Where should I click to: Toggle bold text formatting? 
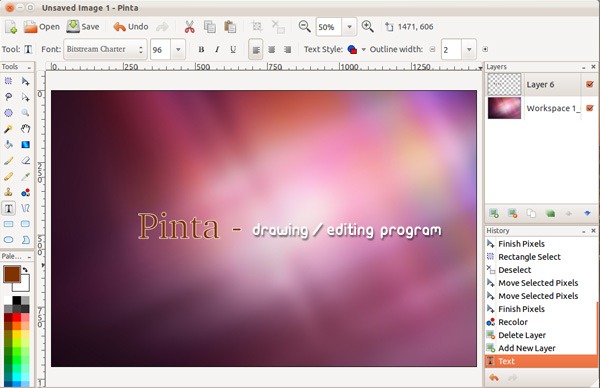[x=201, y=49]
